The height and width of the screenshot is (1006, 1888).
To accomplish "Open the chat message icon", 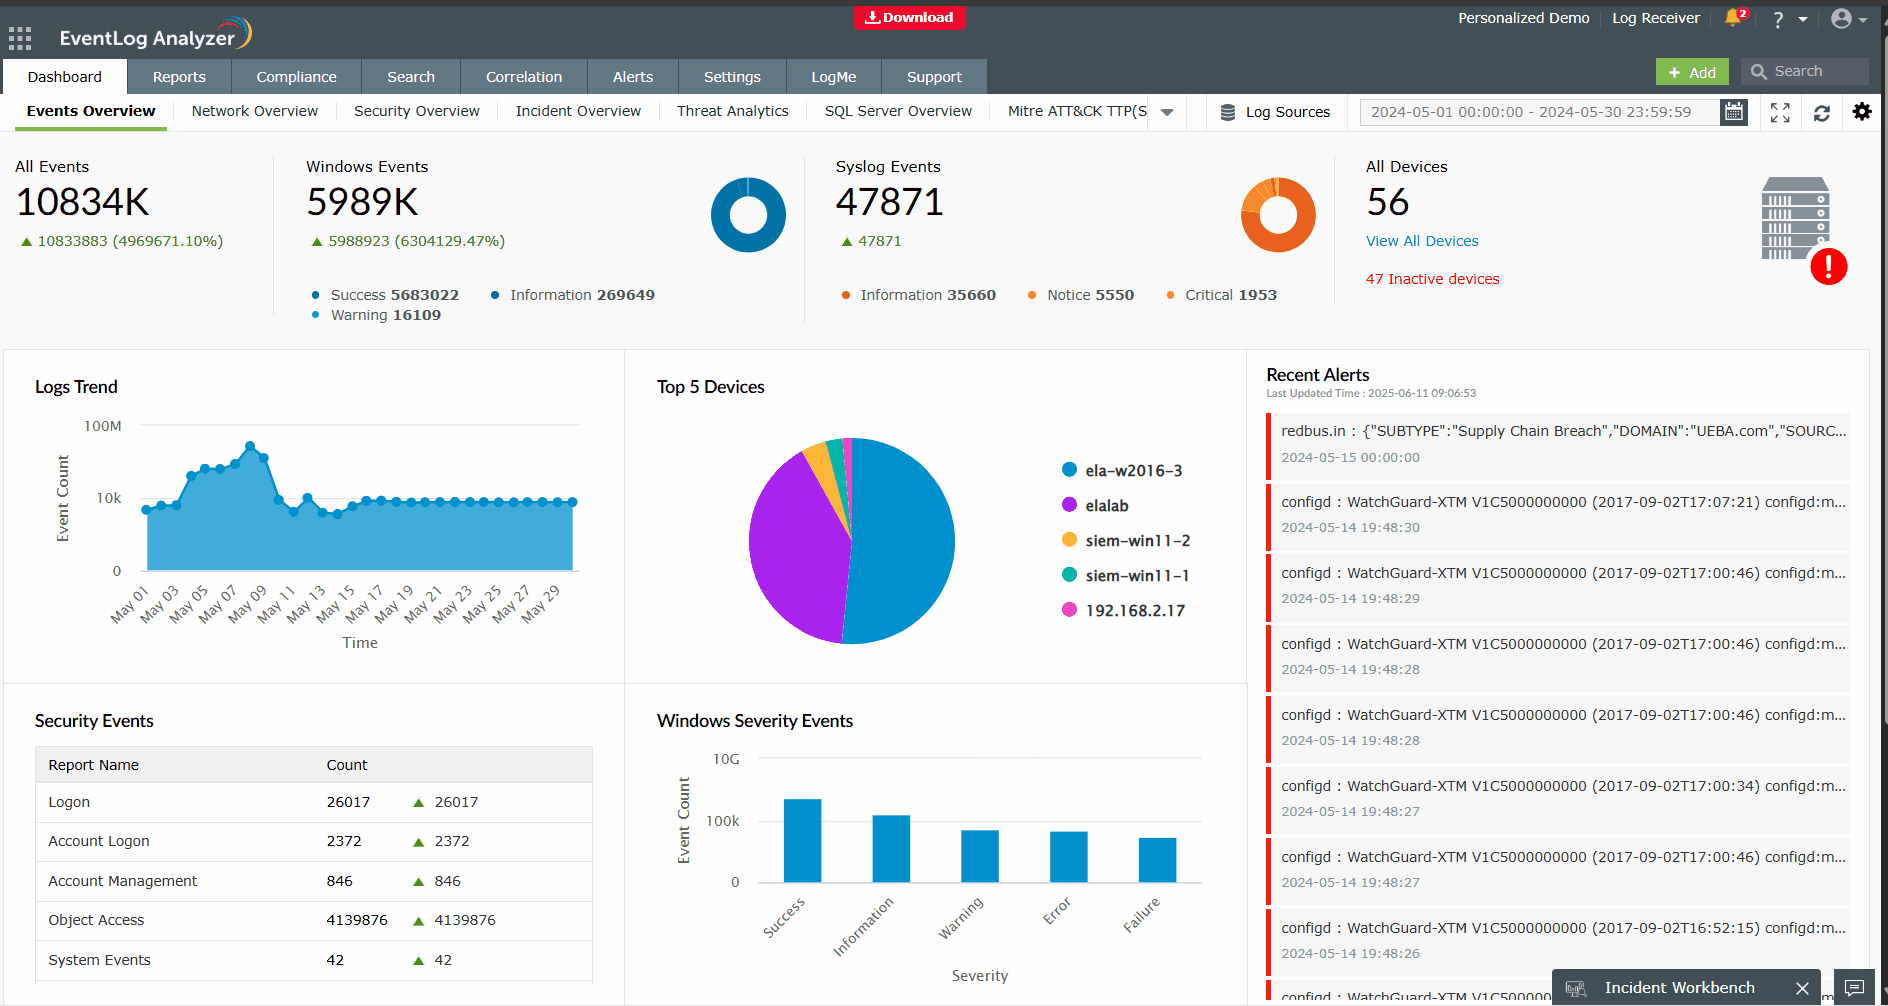I will (1854, 988).
